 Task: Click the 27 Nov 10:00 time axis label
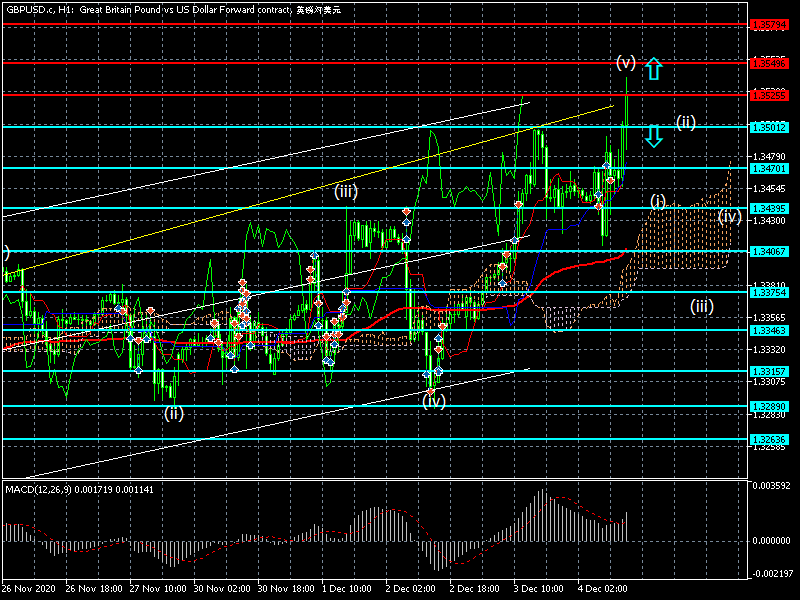[158, 589]
